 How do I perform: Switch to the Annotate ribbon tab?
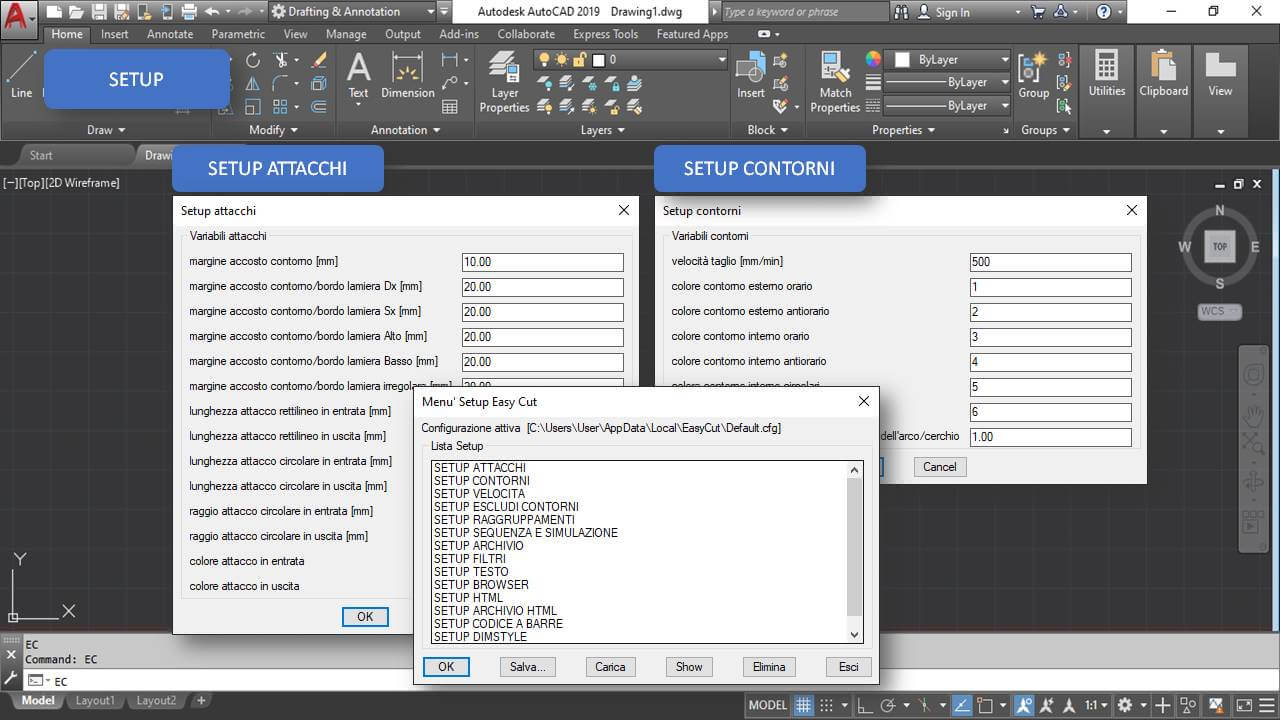pos(170,34)
